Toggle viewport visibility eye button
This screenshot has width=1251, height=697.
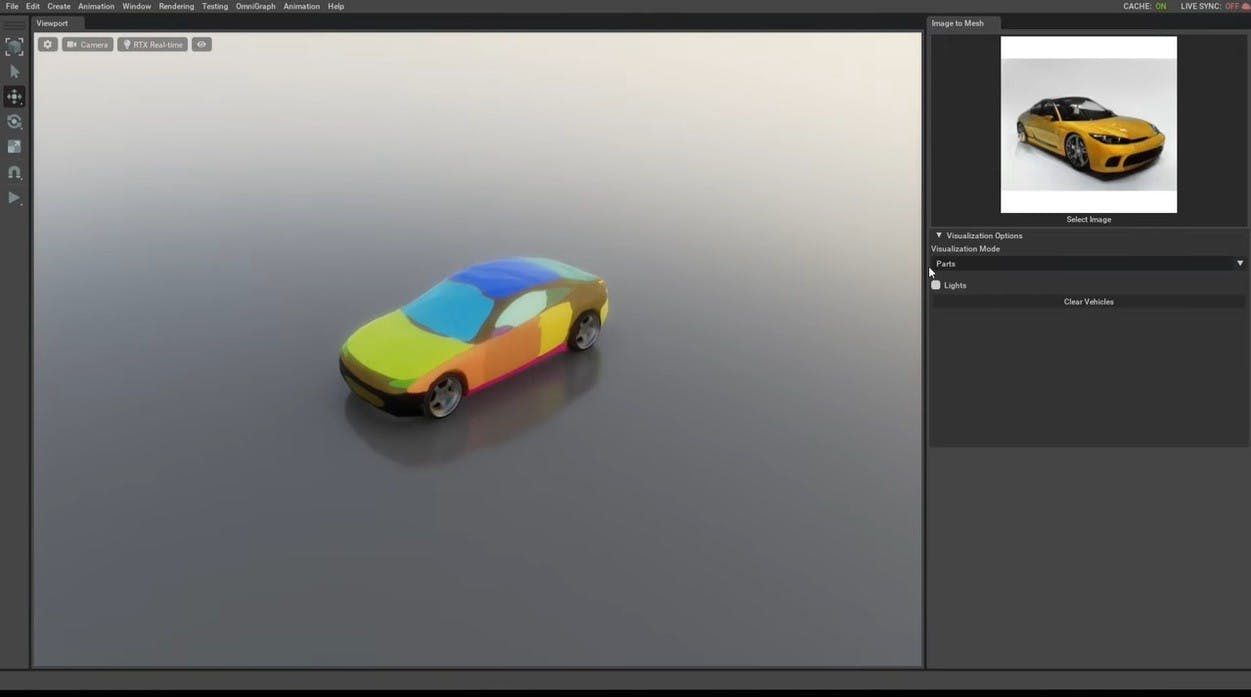pos(201,45)
